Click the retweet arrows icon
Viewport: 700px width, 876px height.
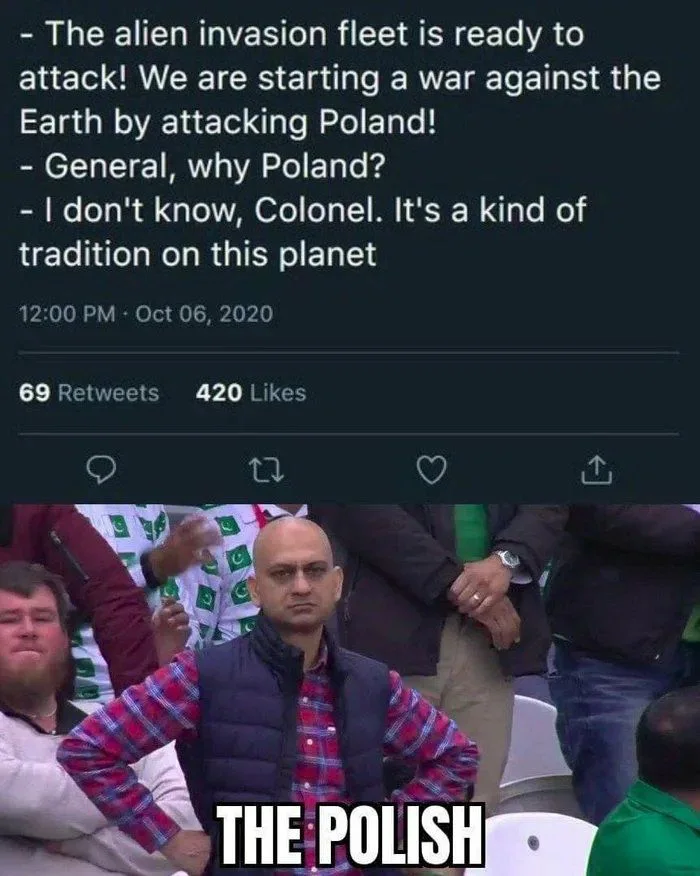click(266, 470)
